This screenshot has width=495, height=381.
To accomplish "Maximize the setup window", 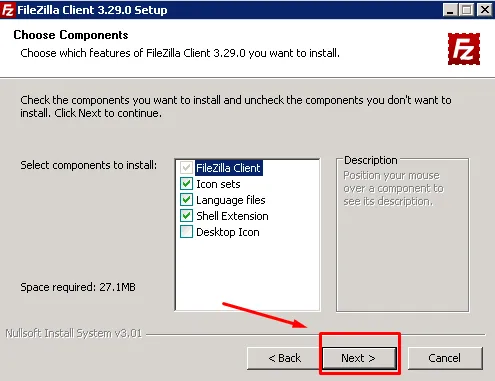I will (x=466, y=10).
